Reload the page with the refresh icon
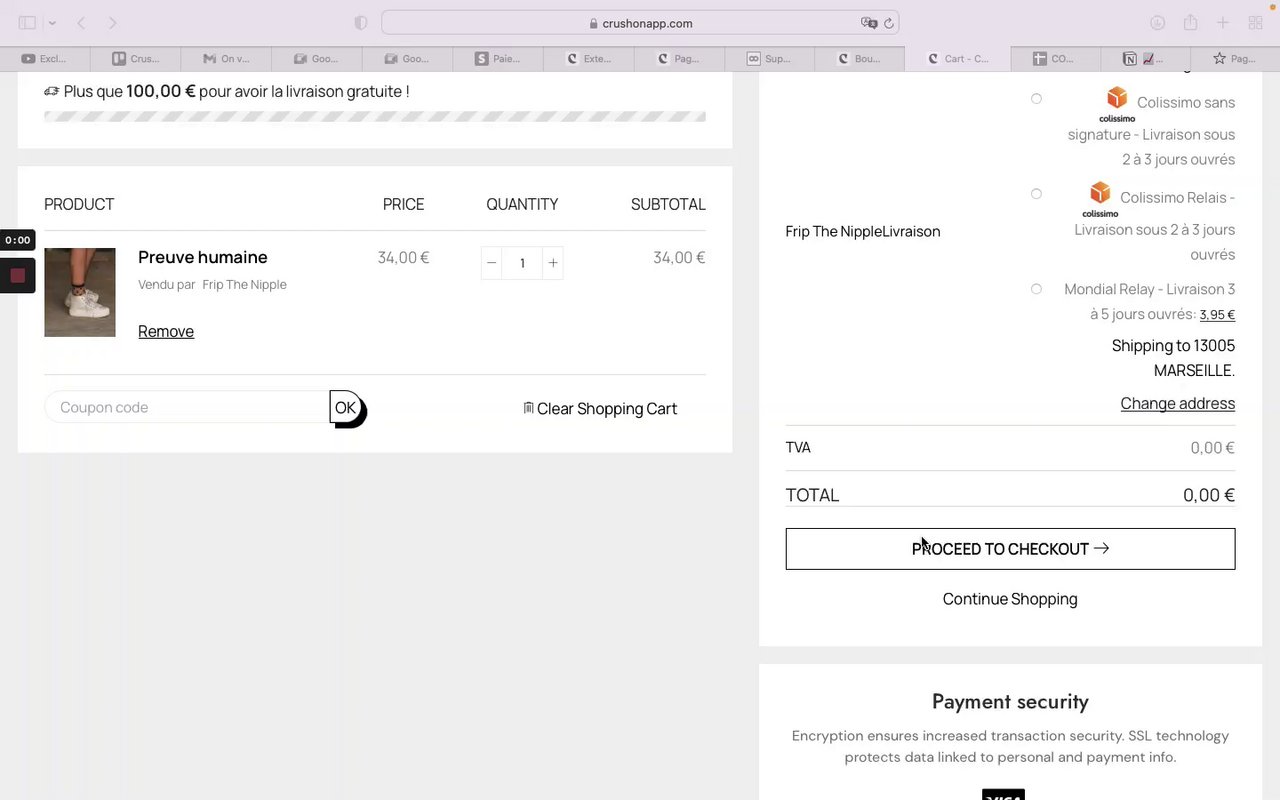This screenshot has width=1280, height=800. click(x=887, y=23)
